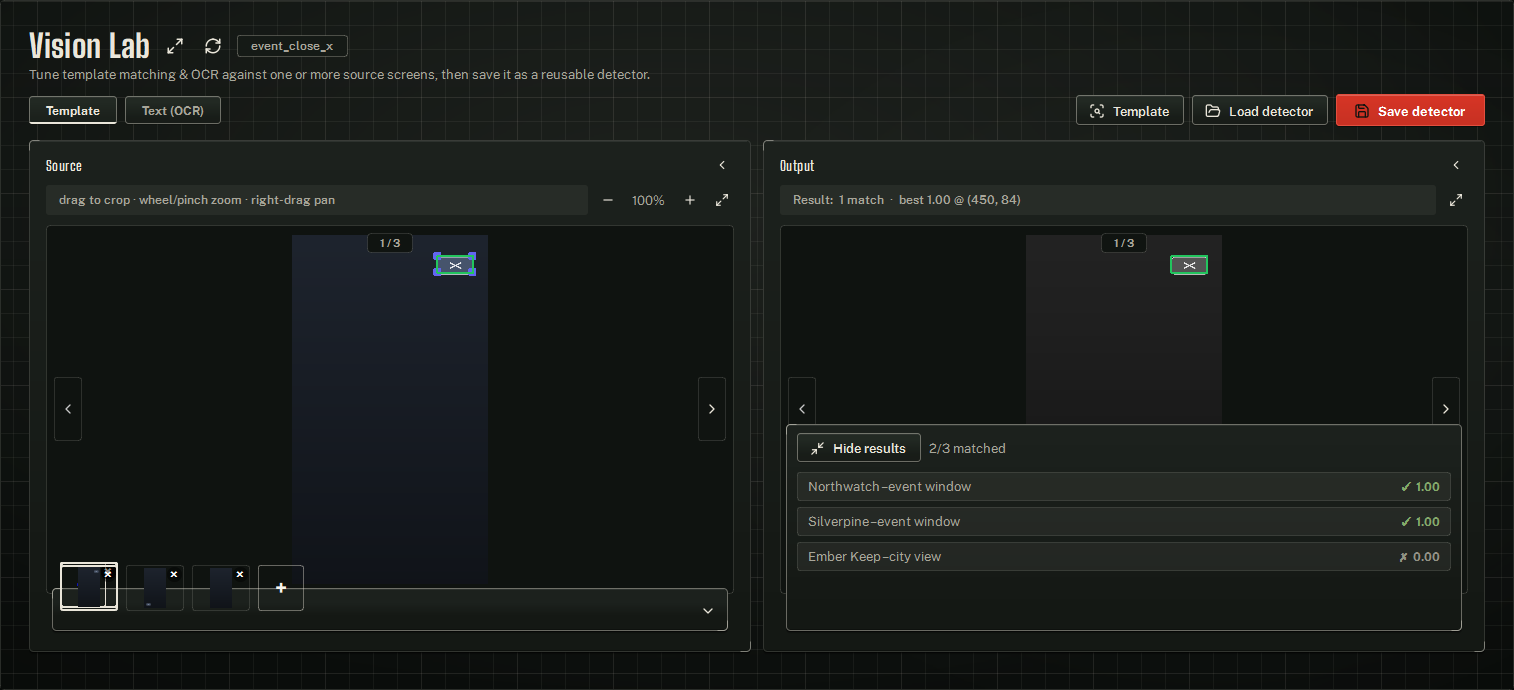
Task: Remove the first source thumbnail via its X
Action: coord(108,574)
